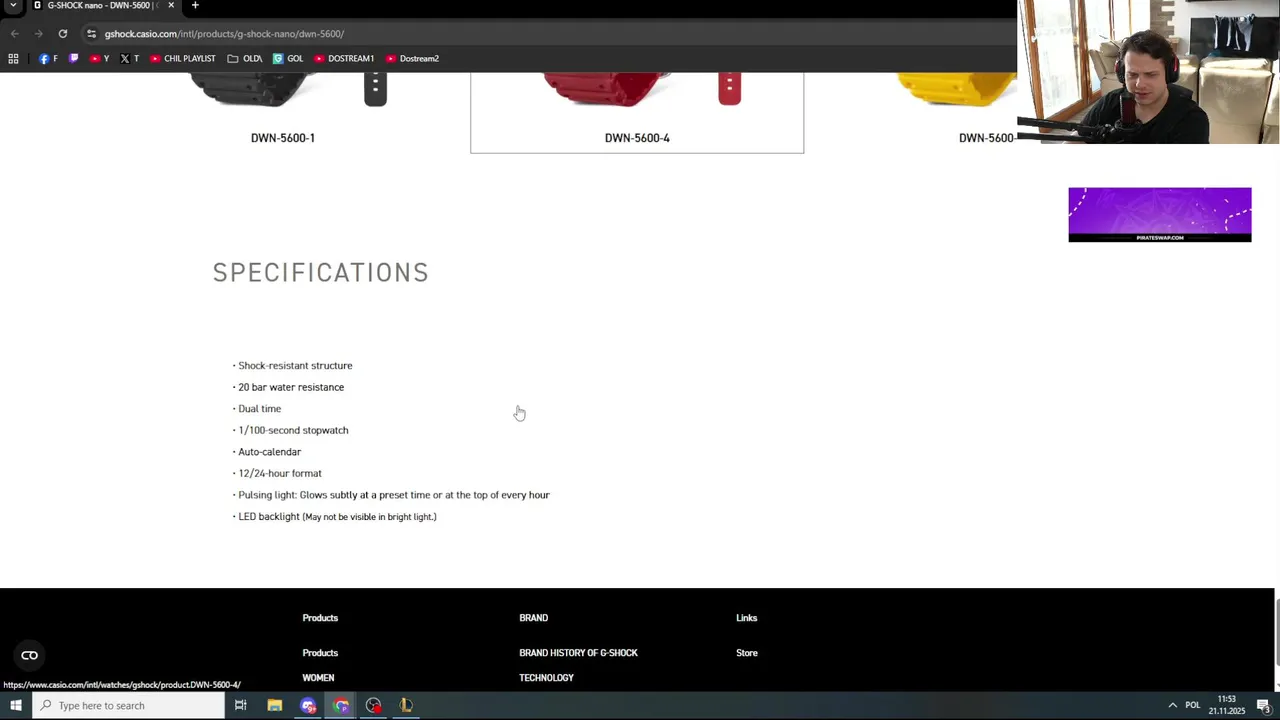1280x720 pixels.
Task: Show hidden system tray icons
Action: [1172, 705]
